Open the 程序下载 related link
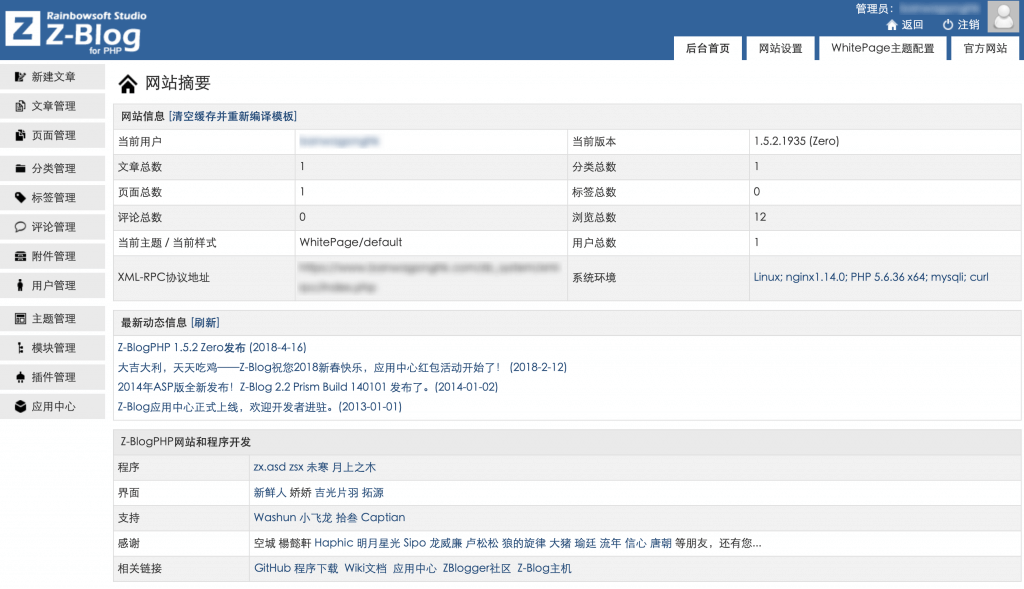Image resolution: width=1024 pixels, height=589 pixels. pos(316,568)
